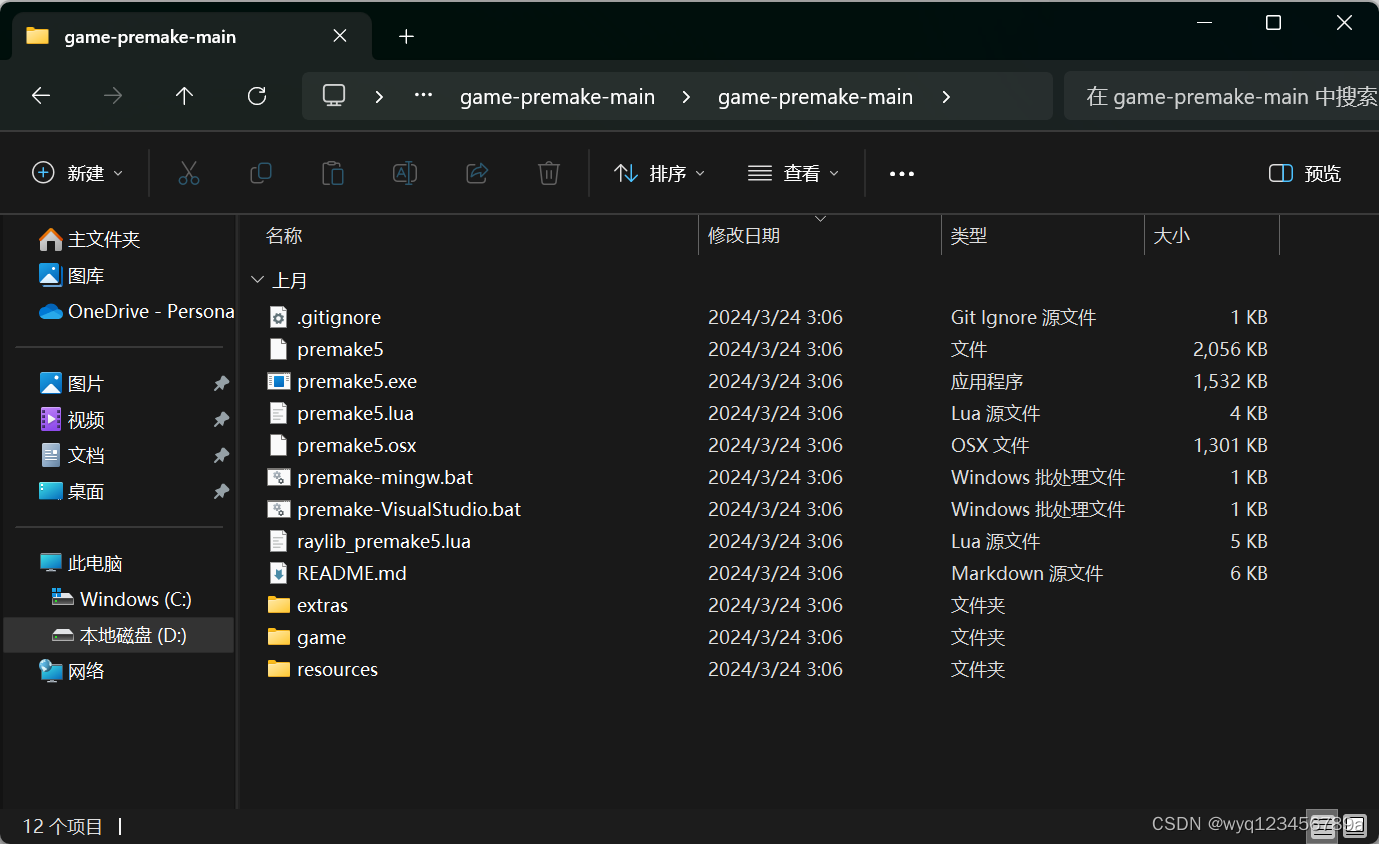Click the Git Ignore 源文件 type cell
Screen dimensions: 1379x844
click(1023, 317)
